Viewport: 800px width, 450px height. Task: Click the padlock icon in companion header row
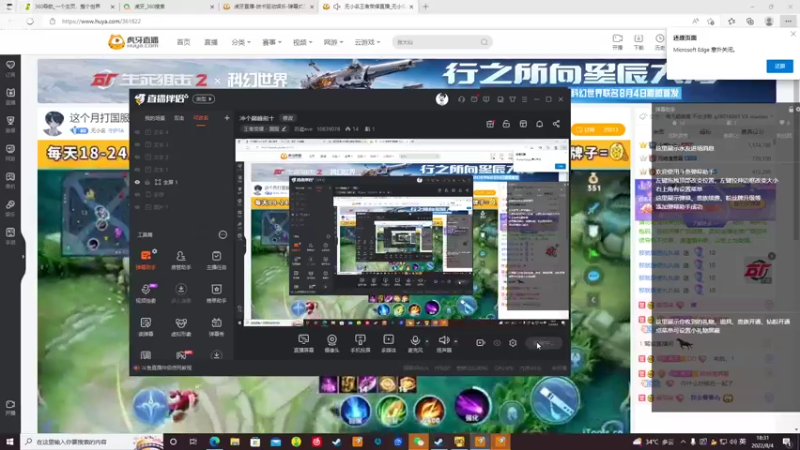506,124
